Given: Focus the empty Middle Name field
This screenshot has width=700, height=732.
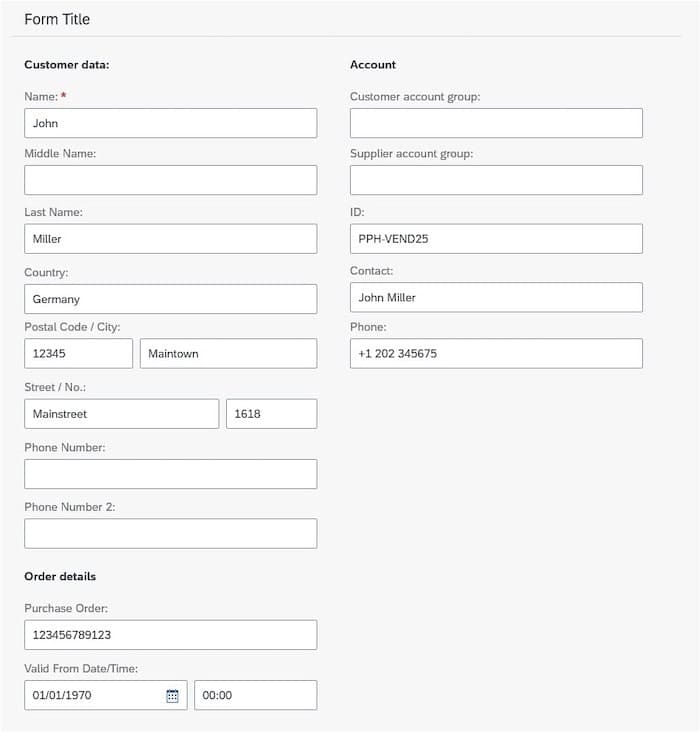Looking at the screenshot, I should (170, 180).
